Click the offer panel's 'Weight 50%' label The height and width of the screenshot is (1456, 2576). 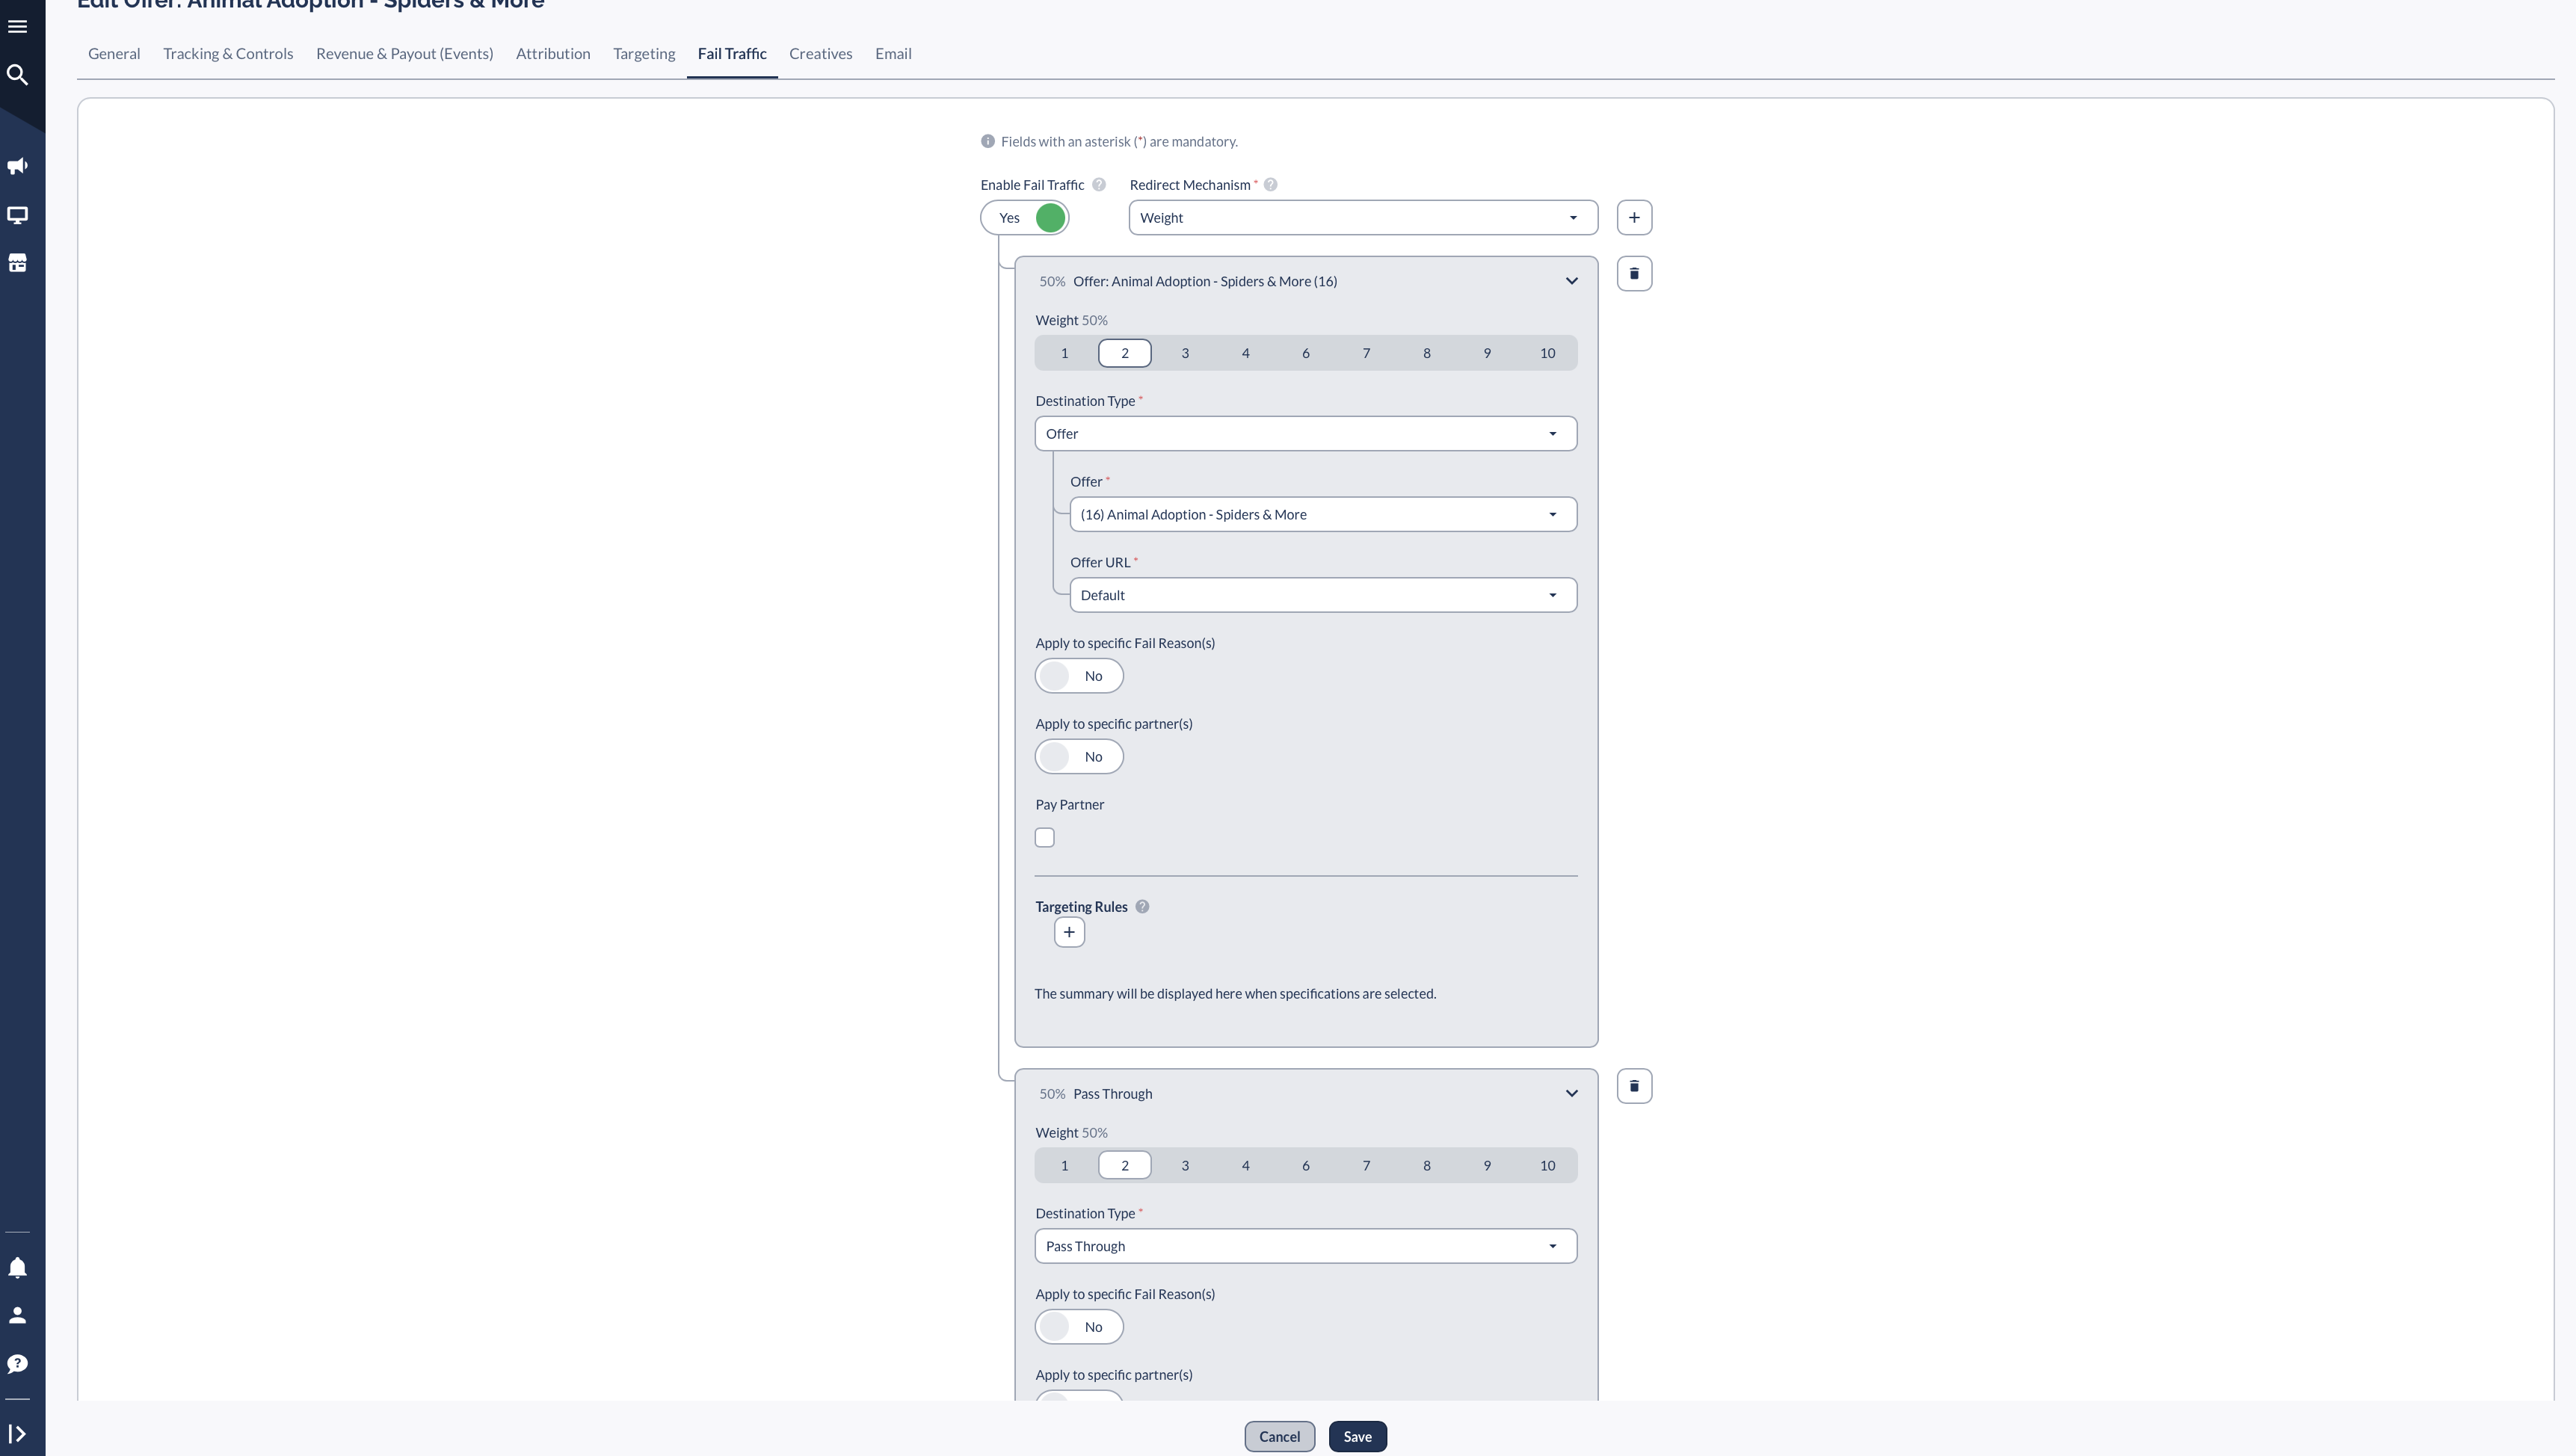(x=1071, y=321)
